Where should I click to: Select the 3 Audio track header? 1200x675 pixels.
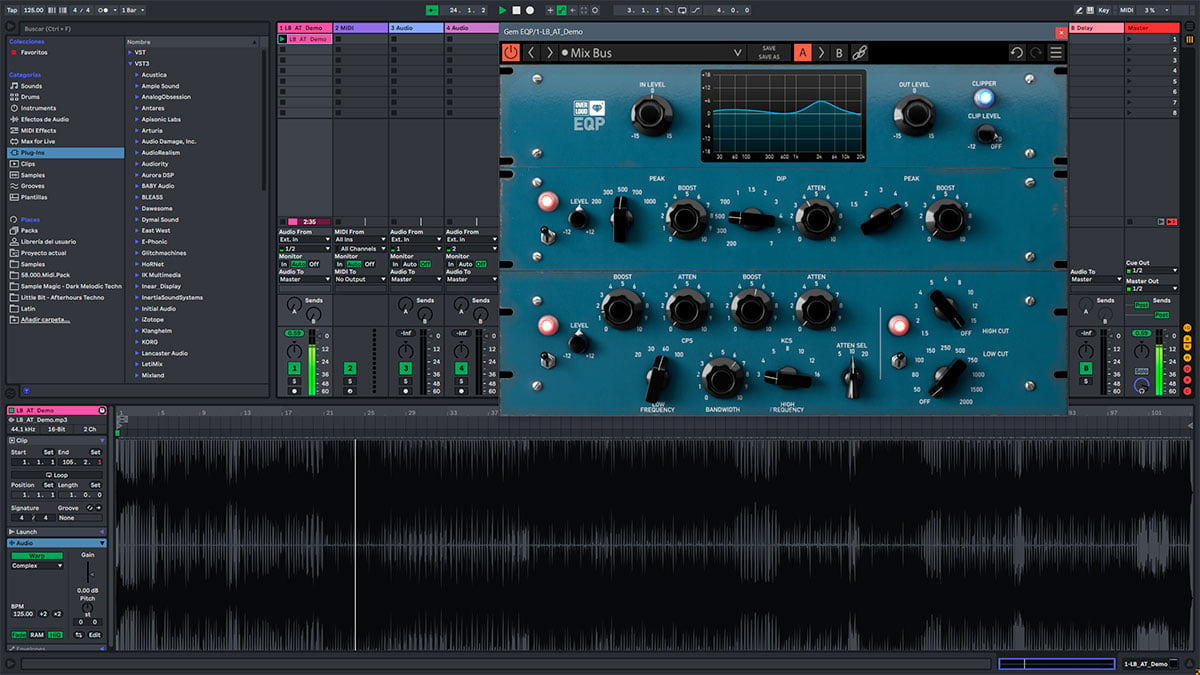point(416,28)
